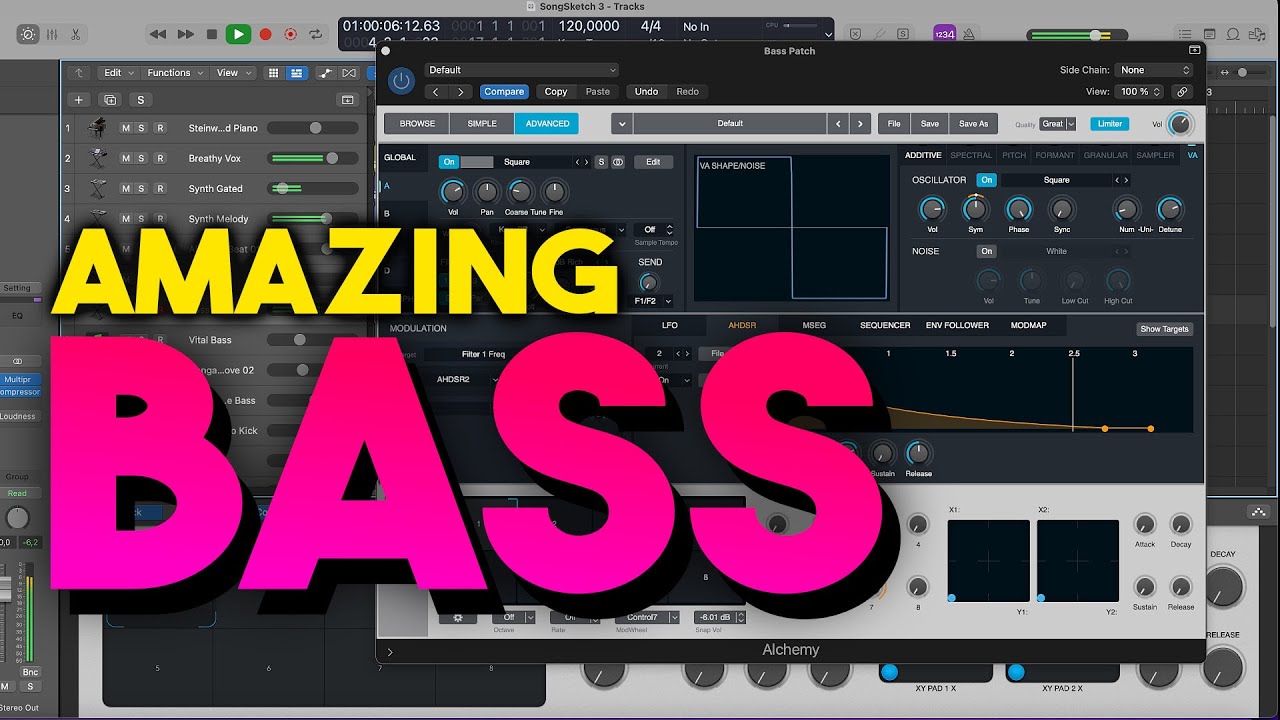Click the Copy button in plugin header
The width and height of the screenshot is (1280, 720).
pyautogui.click(x=556, y=91)
